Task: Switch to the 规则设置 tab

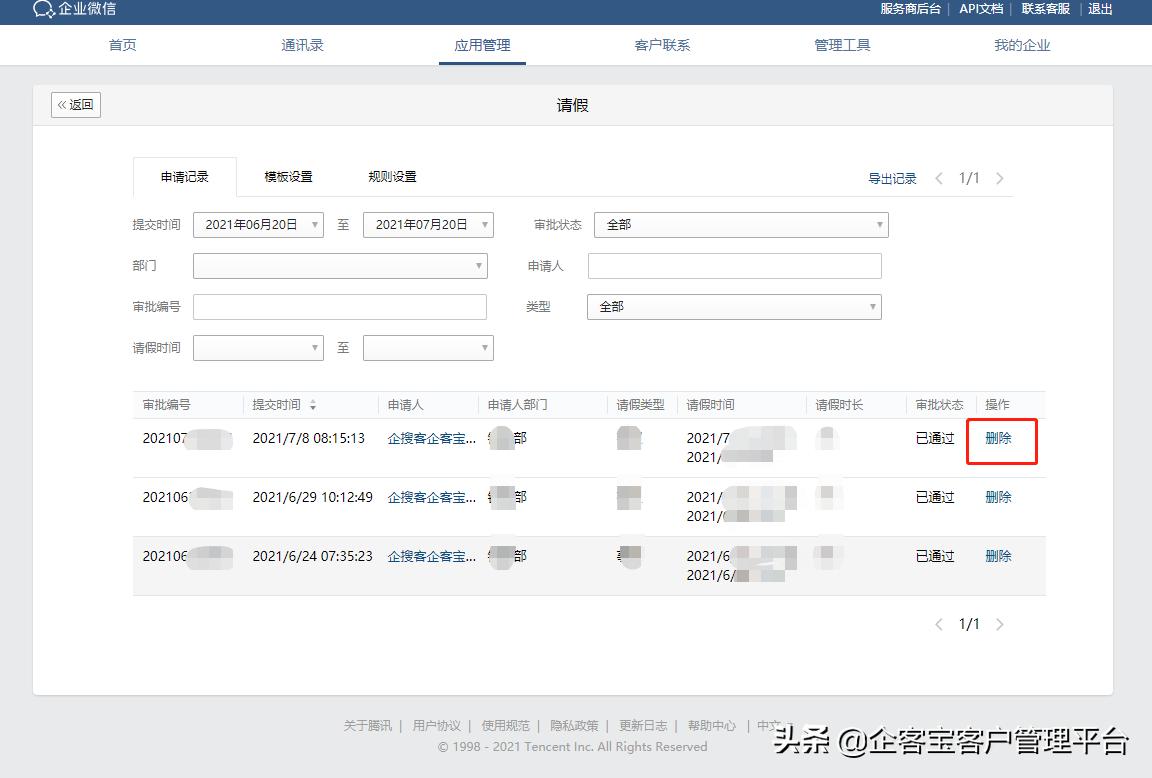Action: coord(392,176)
